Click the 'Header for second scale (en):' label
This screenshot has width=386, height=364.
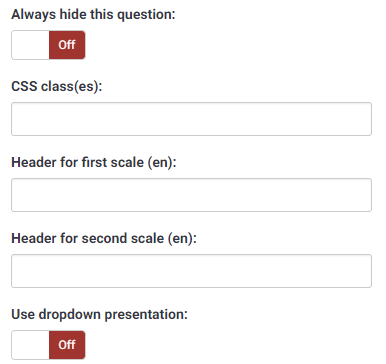point(104,239)
